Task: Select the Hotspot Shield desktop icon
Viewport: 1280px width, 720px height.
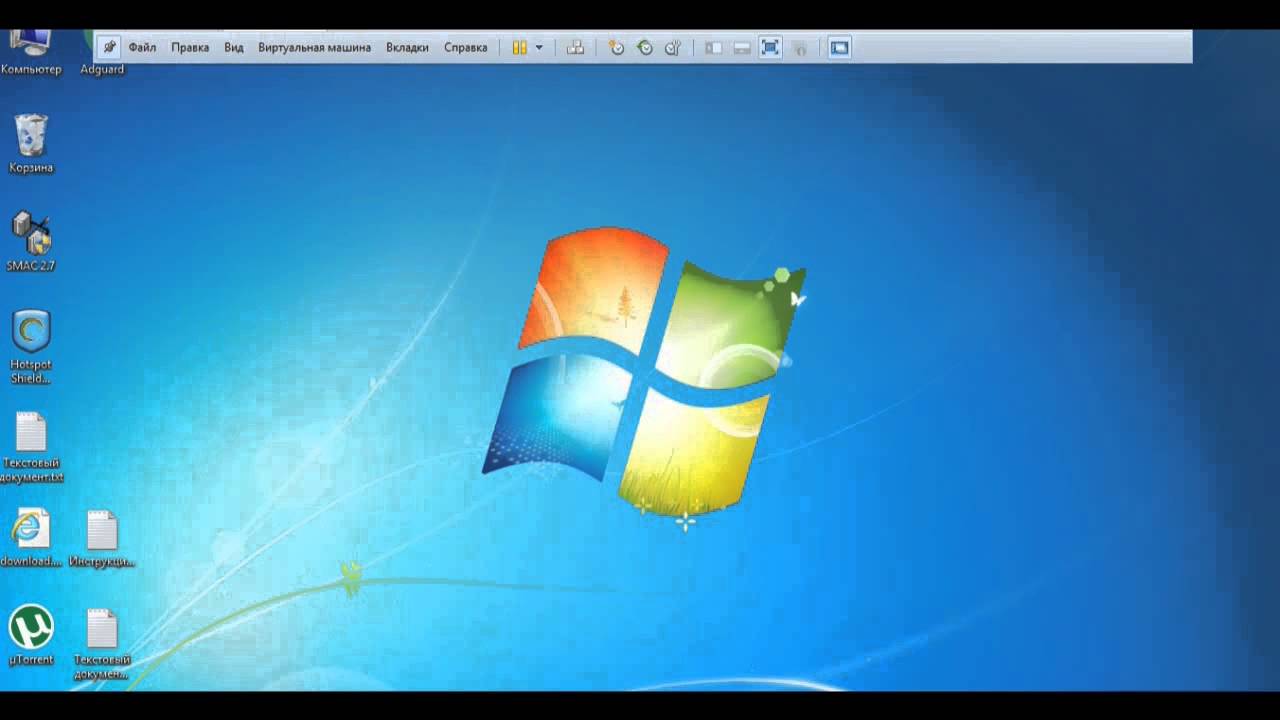Action: point(31,346)
